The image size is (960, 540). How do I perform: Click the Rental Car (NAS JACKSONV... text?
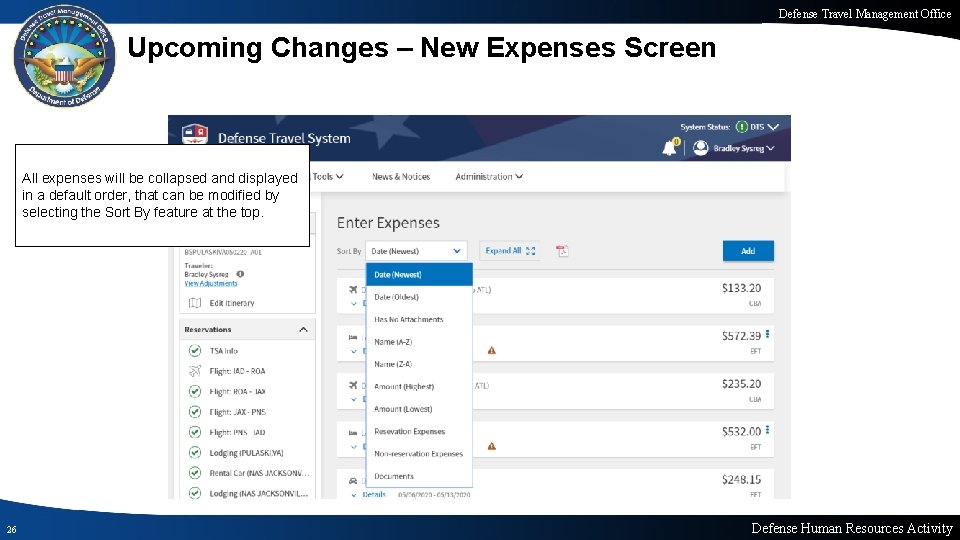click(x=260, y=473)
